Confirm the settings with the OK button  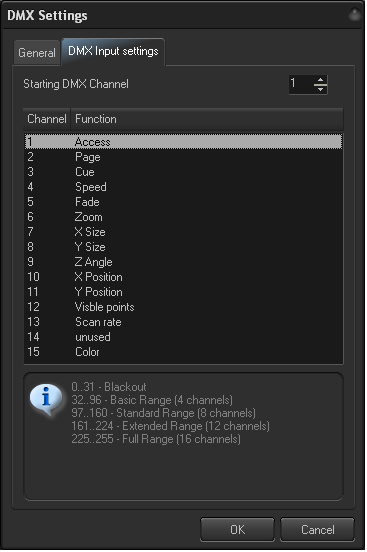pyautogui.click(x=237, y=529)
